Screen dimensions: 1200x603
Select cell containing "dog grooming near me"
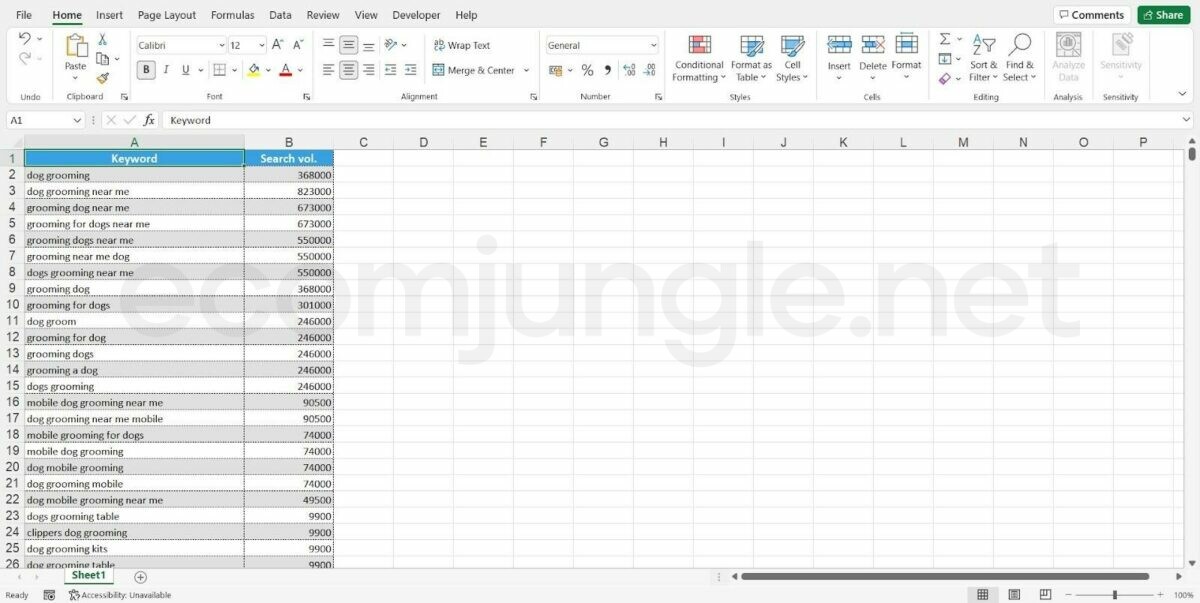click(134, 191)
